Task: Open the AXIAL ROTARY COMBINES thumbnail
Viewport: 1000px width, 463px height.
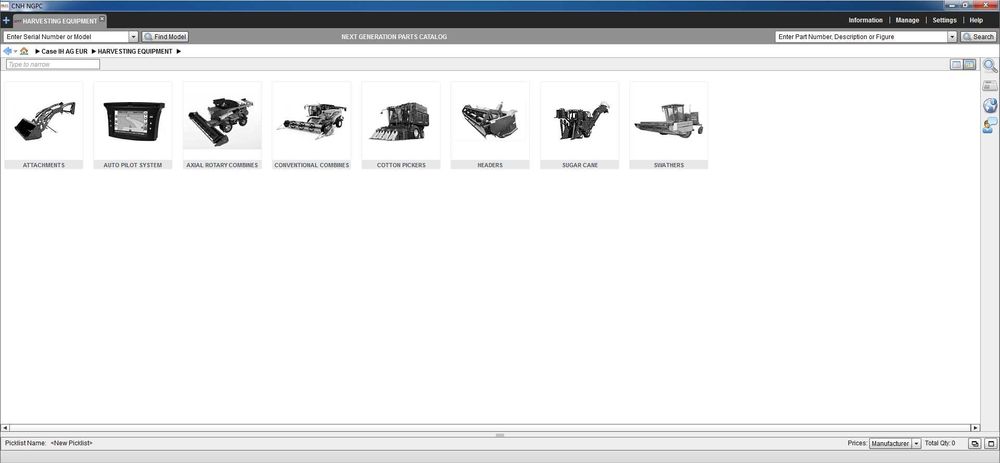Action: (223, 121)
